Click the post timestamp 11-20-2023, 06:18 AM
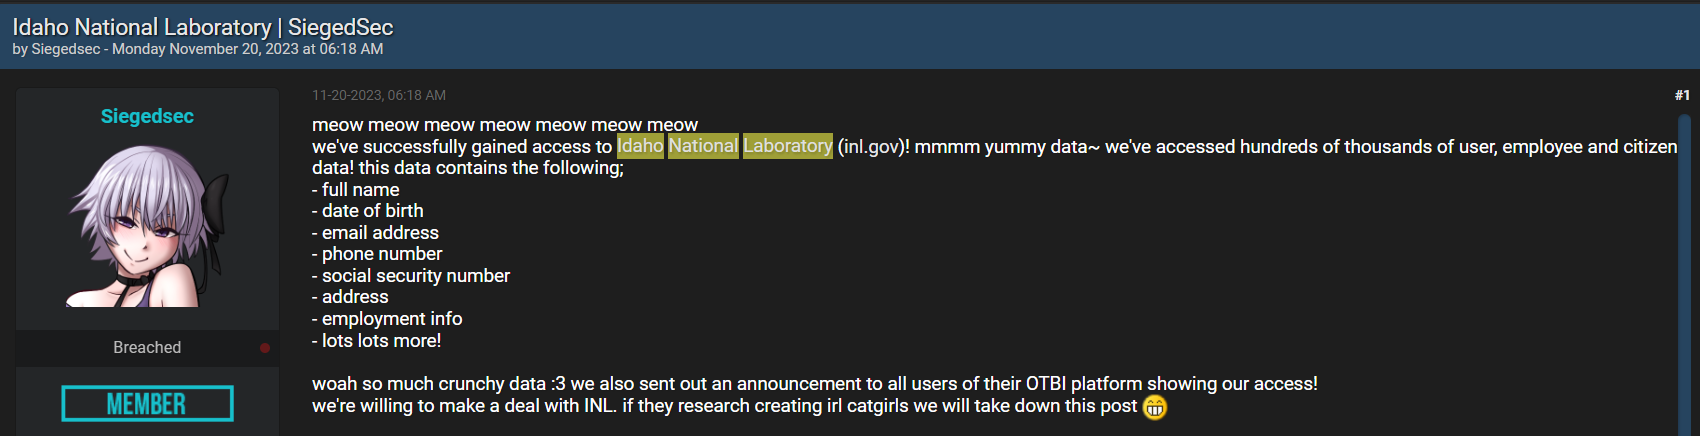Viewport: 1700px width, 436px height. 379,95
